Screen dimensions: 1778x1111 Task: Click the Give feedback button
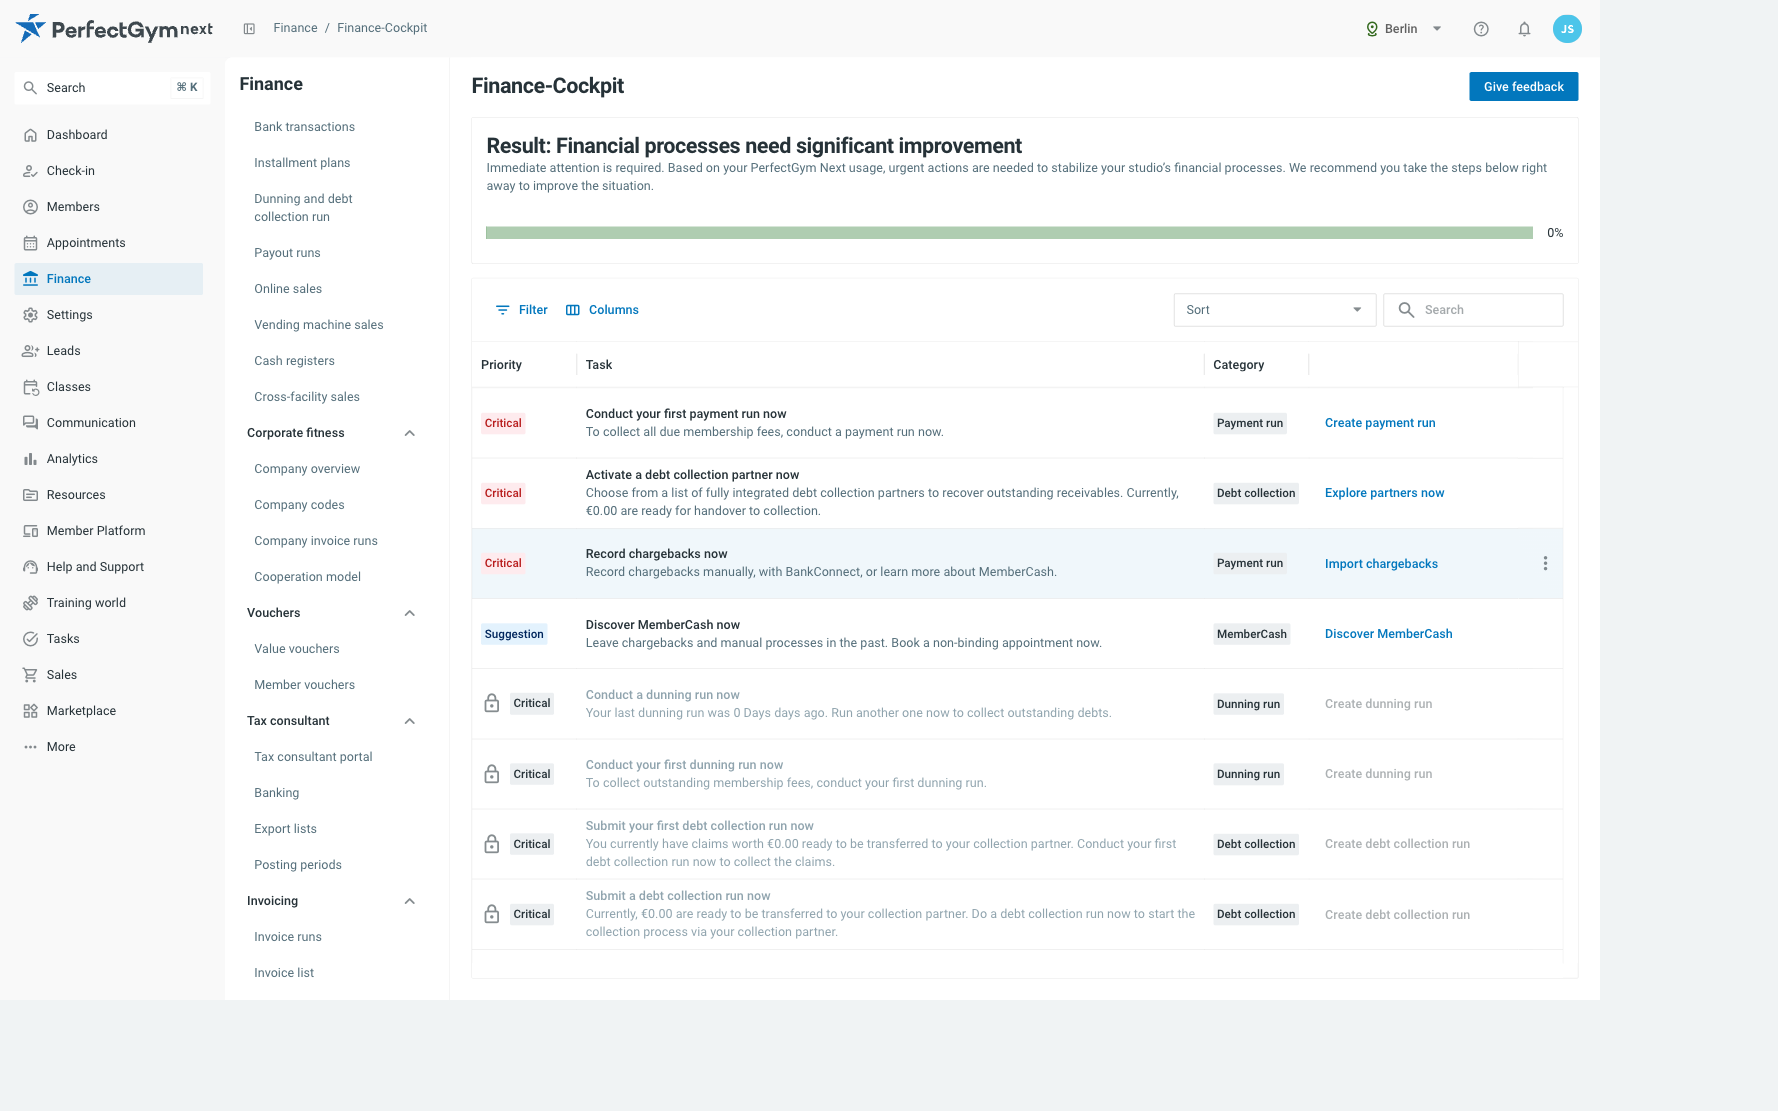pos(1523,87)
